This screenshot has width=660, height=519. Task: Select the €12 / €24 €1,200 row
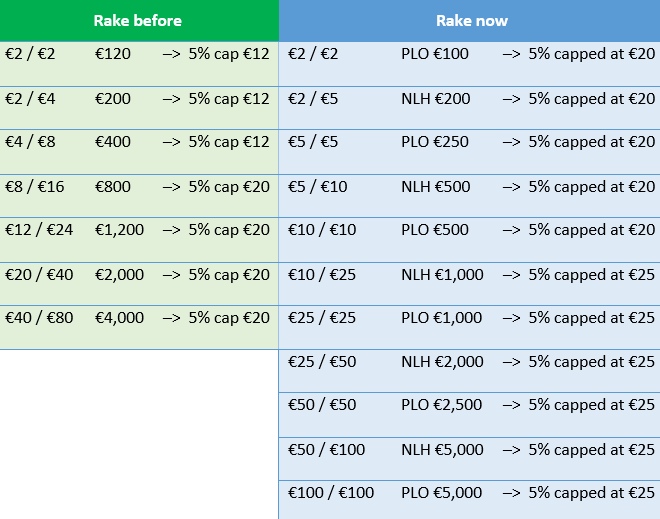point(138,230)
